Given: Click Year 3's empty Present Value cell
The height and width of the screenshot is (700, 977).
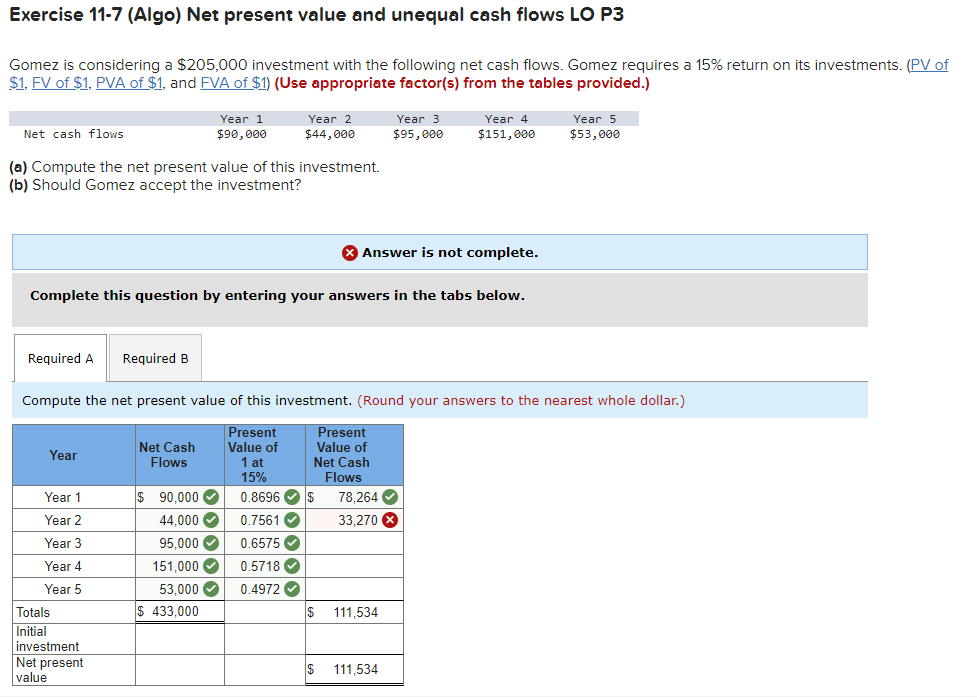Looking at the screenshot, I should point(352,543).
